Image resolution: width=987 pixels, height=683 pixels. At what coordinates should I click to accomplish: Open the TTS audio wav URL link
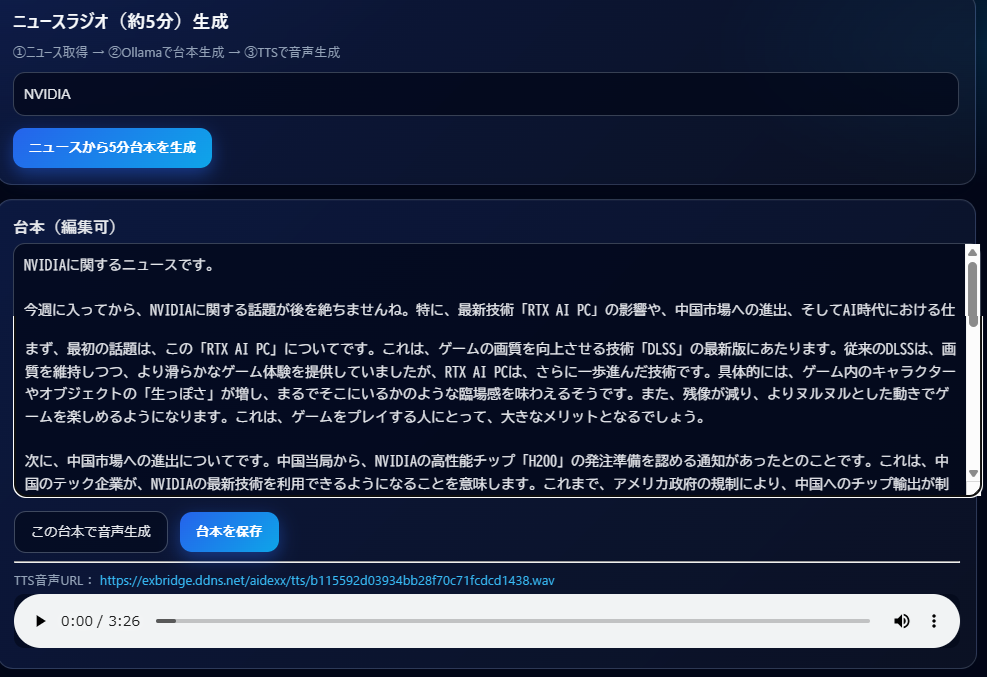click(x=327, y=580)
